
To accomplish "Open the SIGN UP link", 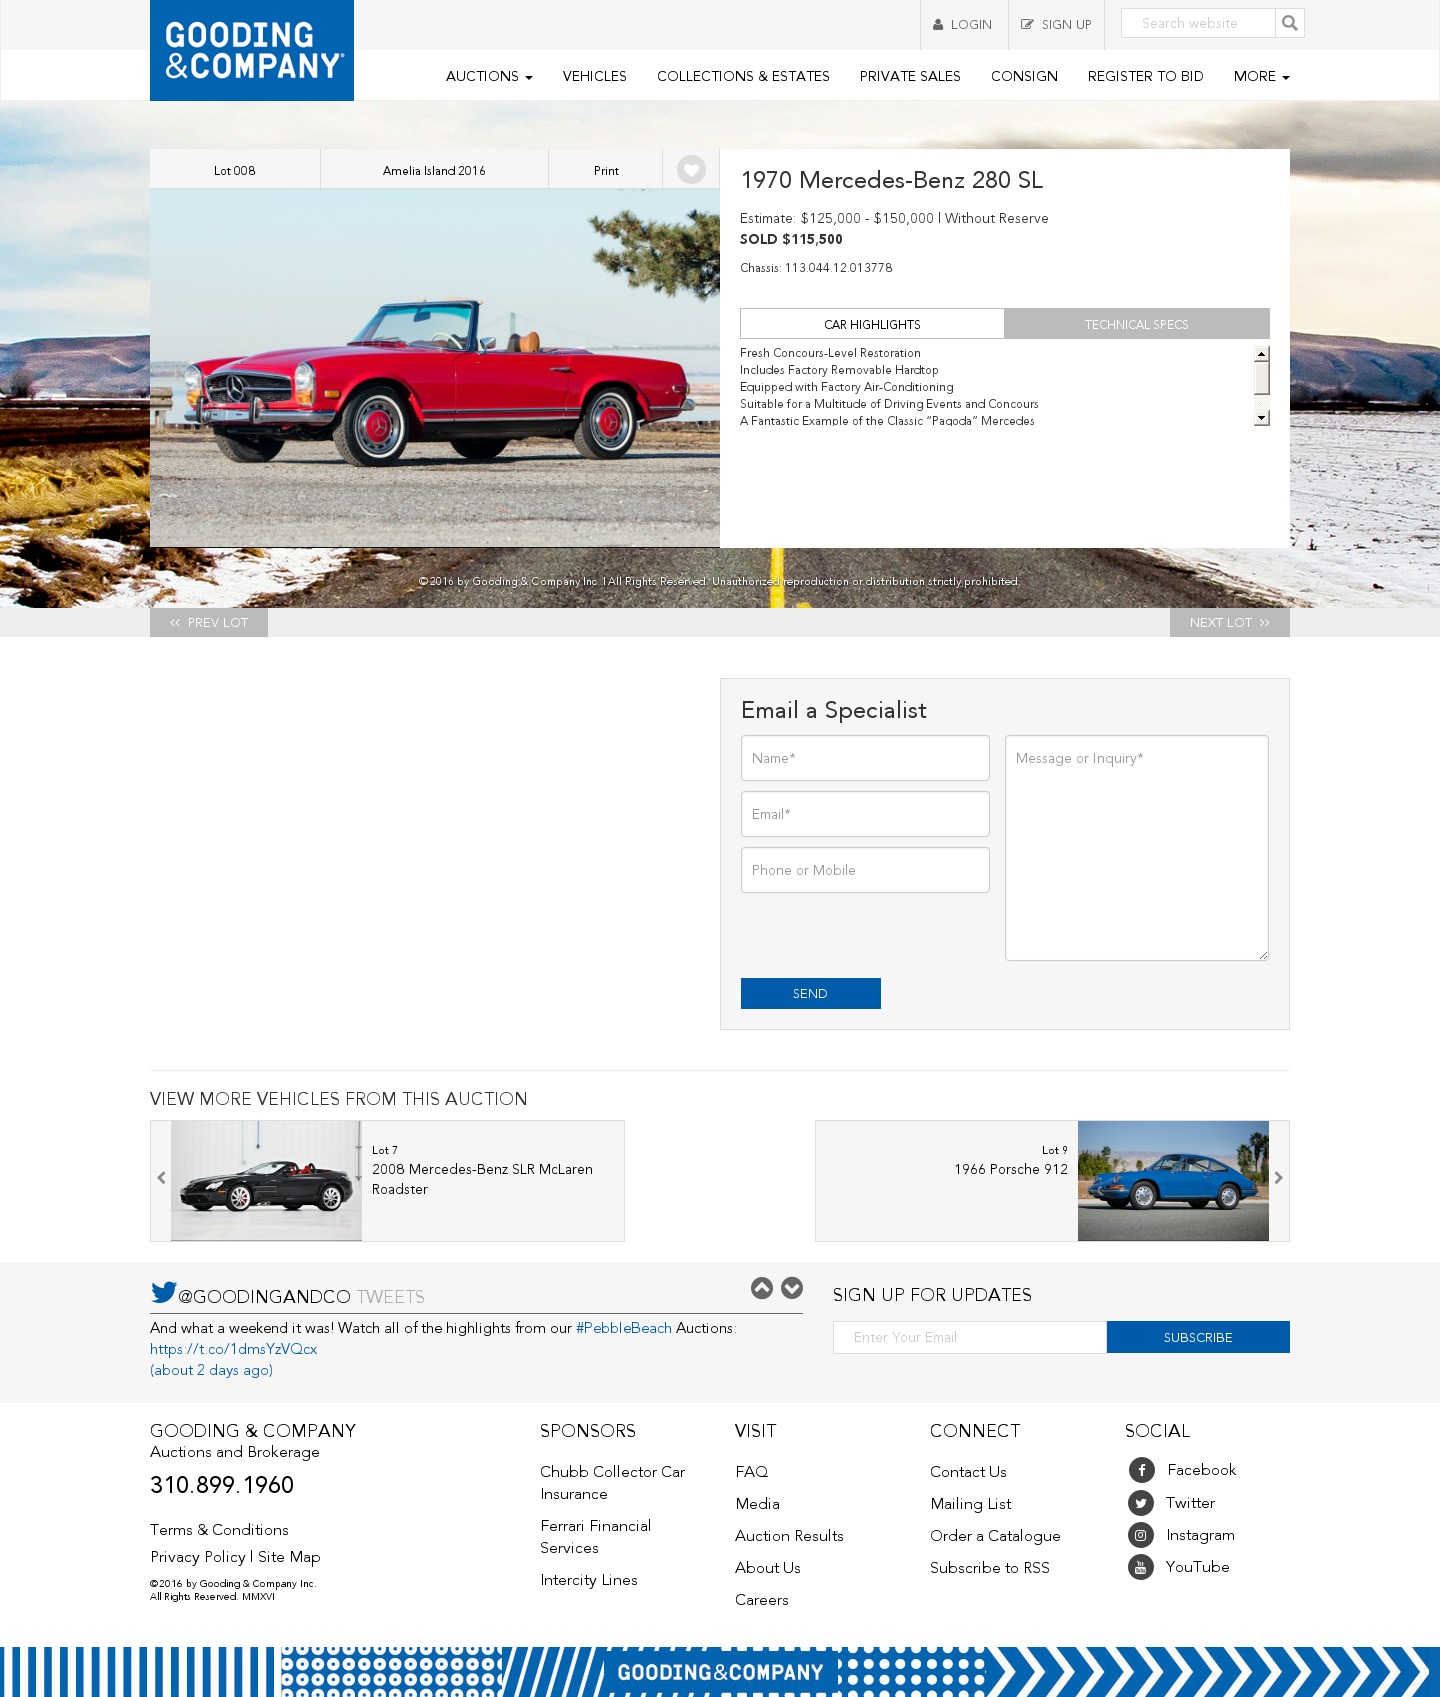I will (x=1056, y=25).
